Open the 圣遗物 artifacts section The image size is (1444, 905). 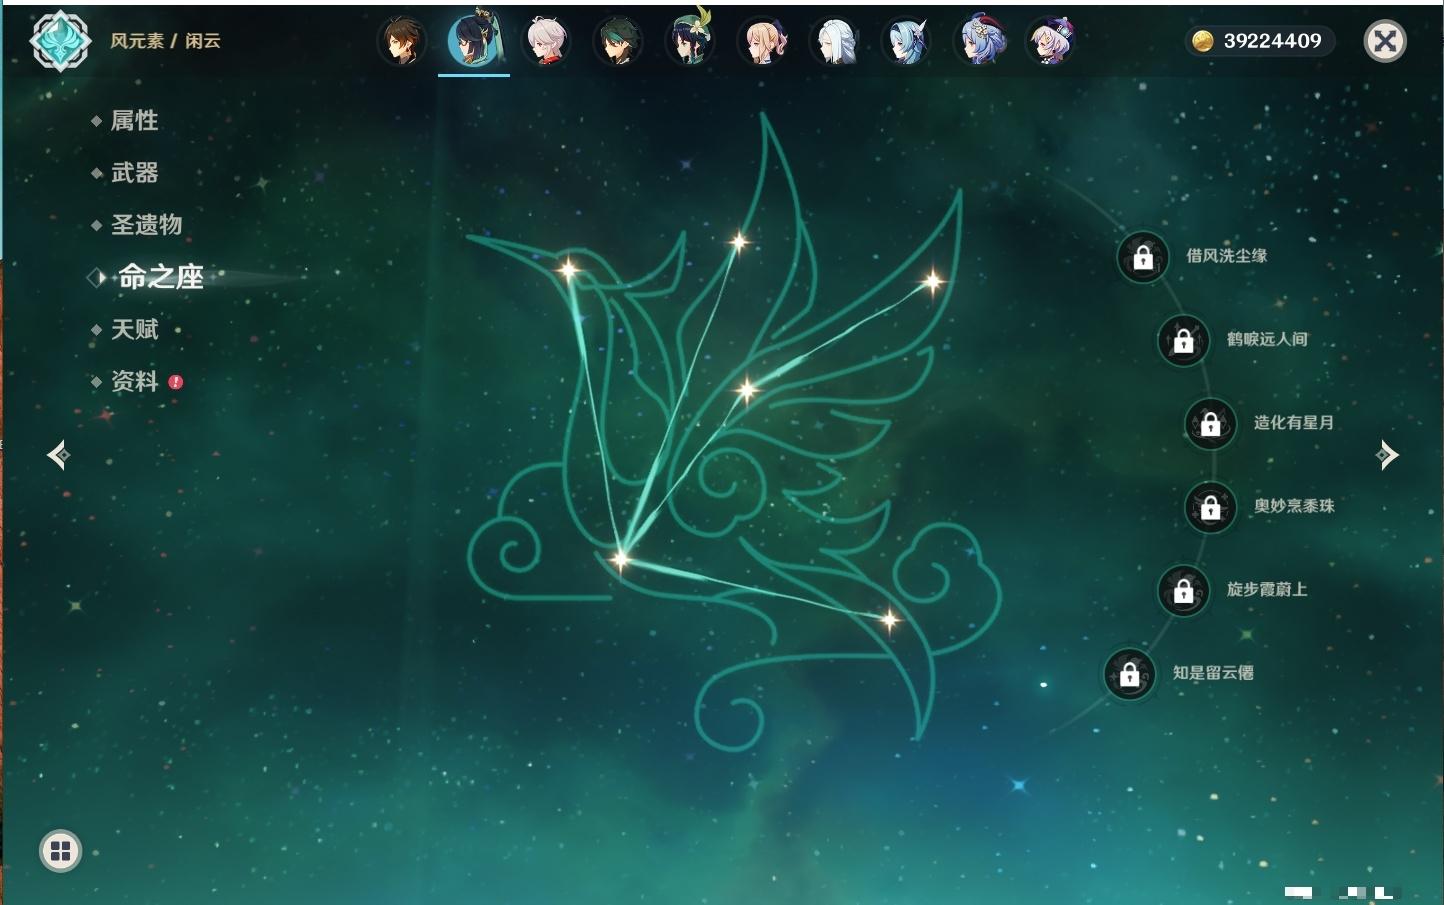[x=146, y=225]
